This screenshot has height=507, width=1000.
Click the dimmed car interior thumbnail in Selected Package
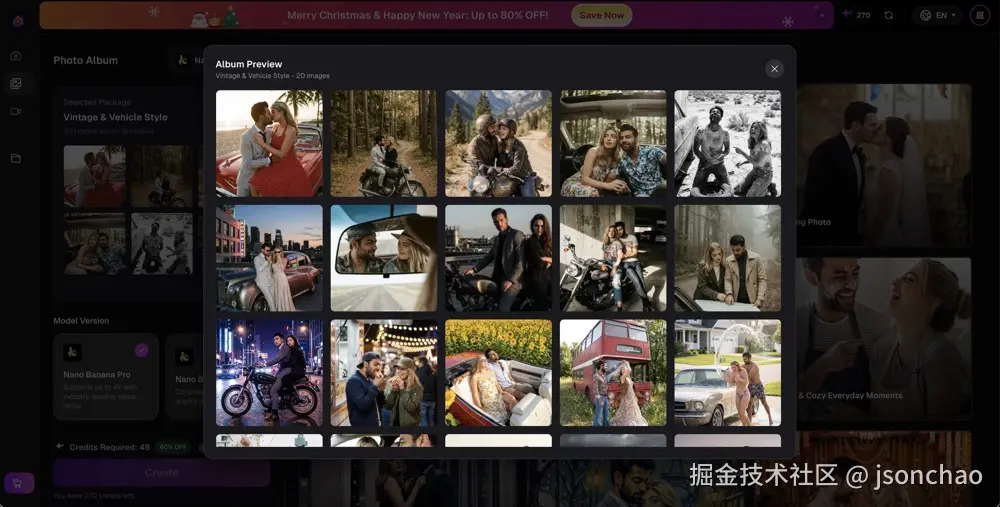point(94,244)
